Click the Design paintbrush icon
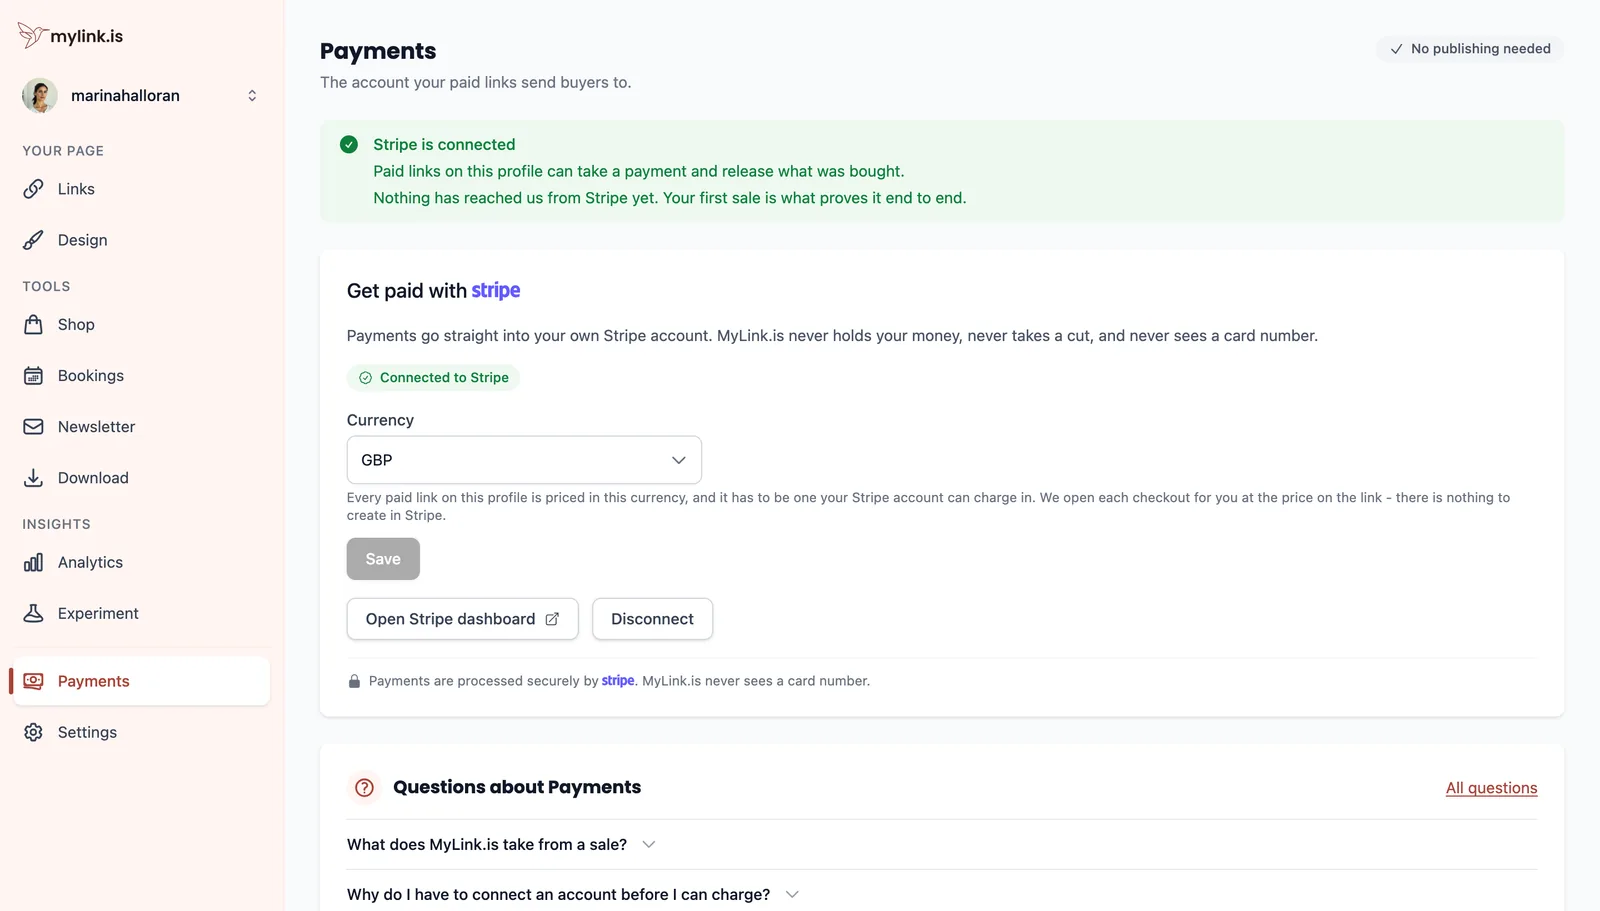The width and height of the screenshot is (1600, 911). coord(33,240)
